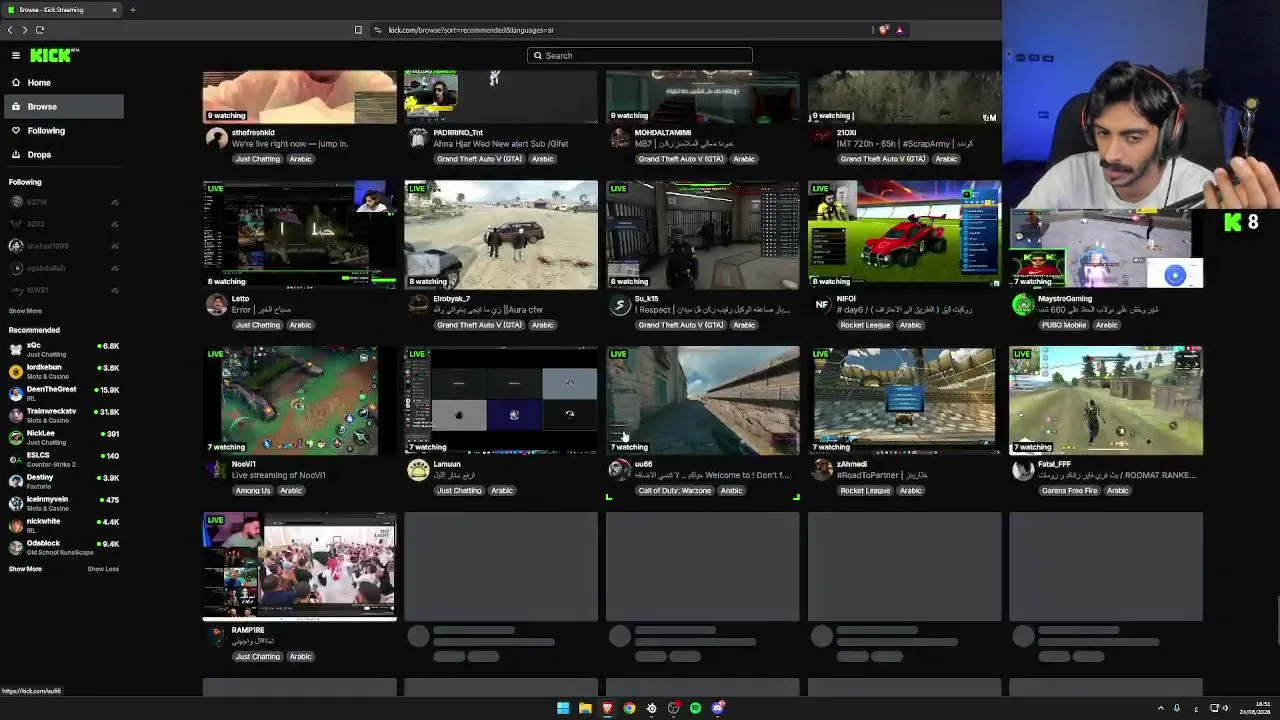
Task: Bookmark this page in the address bar
Action: 358,30
